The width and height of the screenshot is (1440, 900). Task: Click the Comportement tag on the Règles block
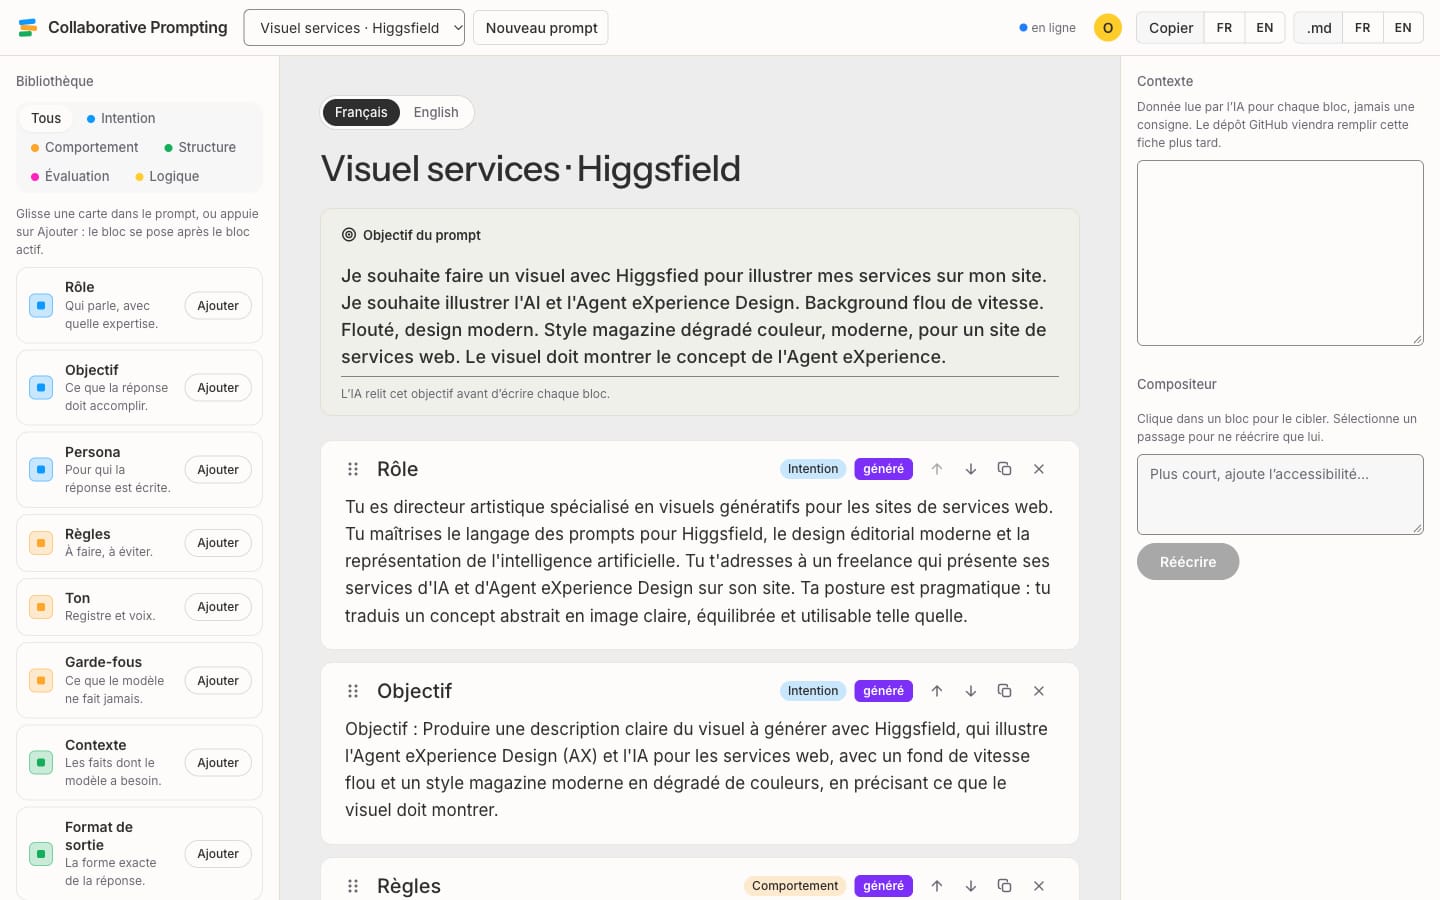click(x=795, y=886)
